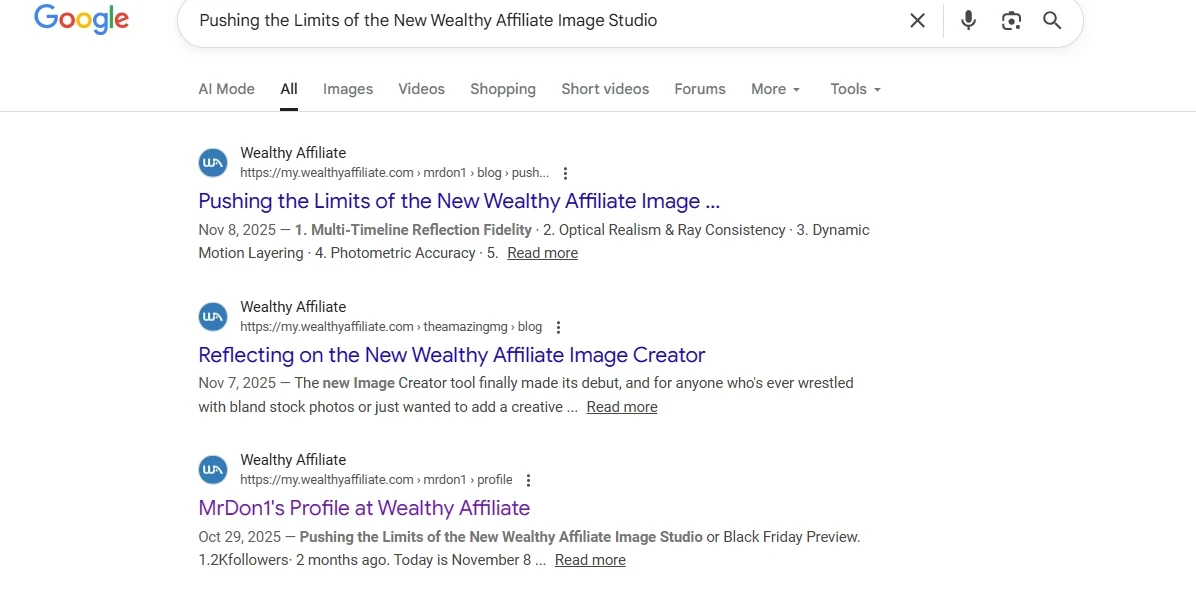Open three-dot menu for MrDon1 profile result
The width and height of the screenshot is (1196, 596).
tap(529, 480)
